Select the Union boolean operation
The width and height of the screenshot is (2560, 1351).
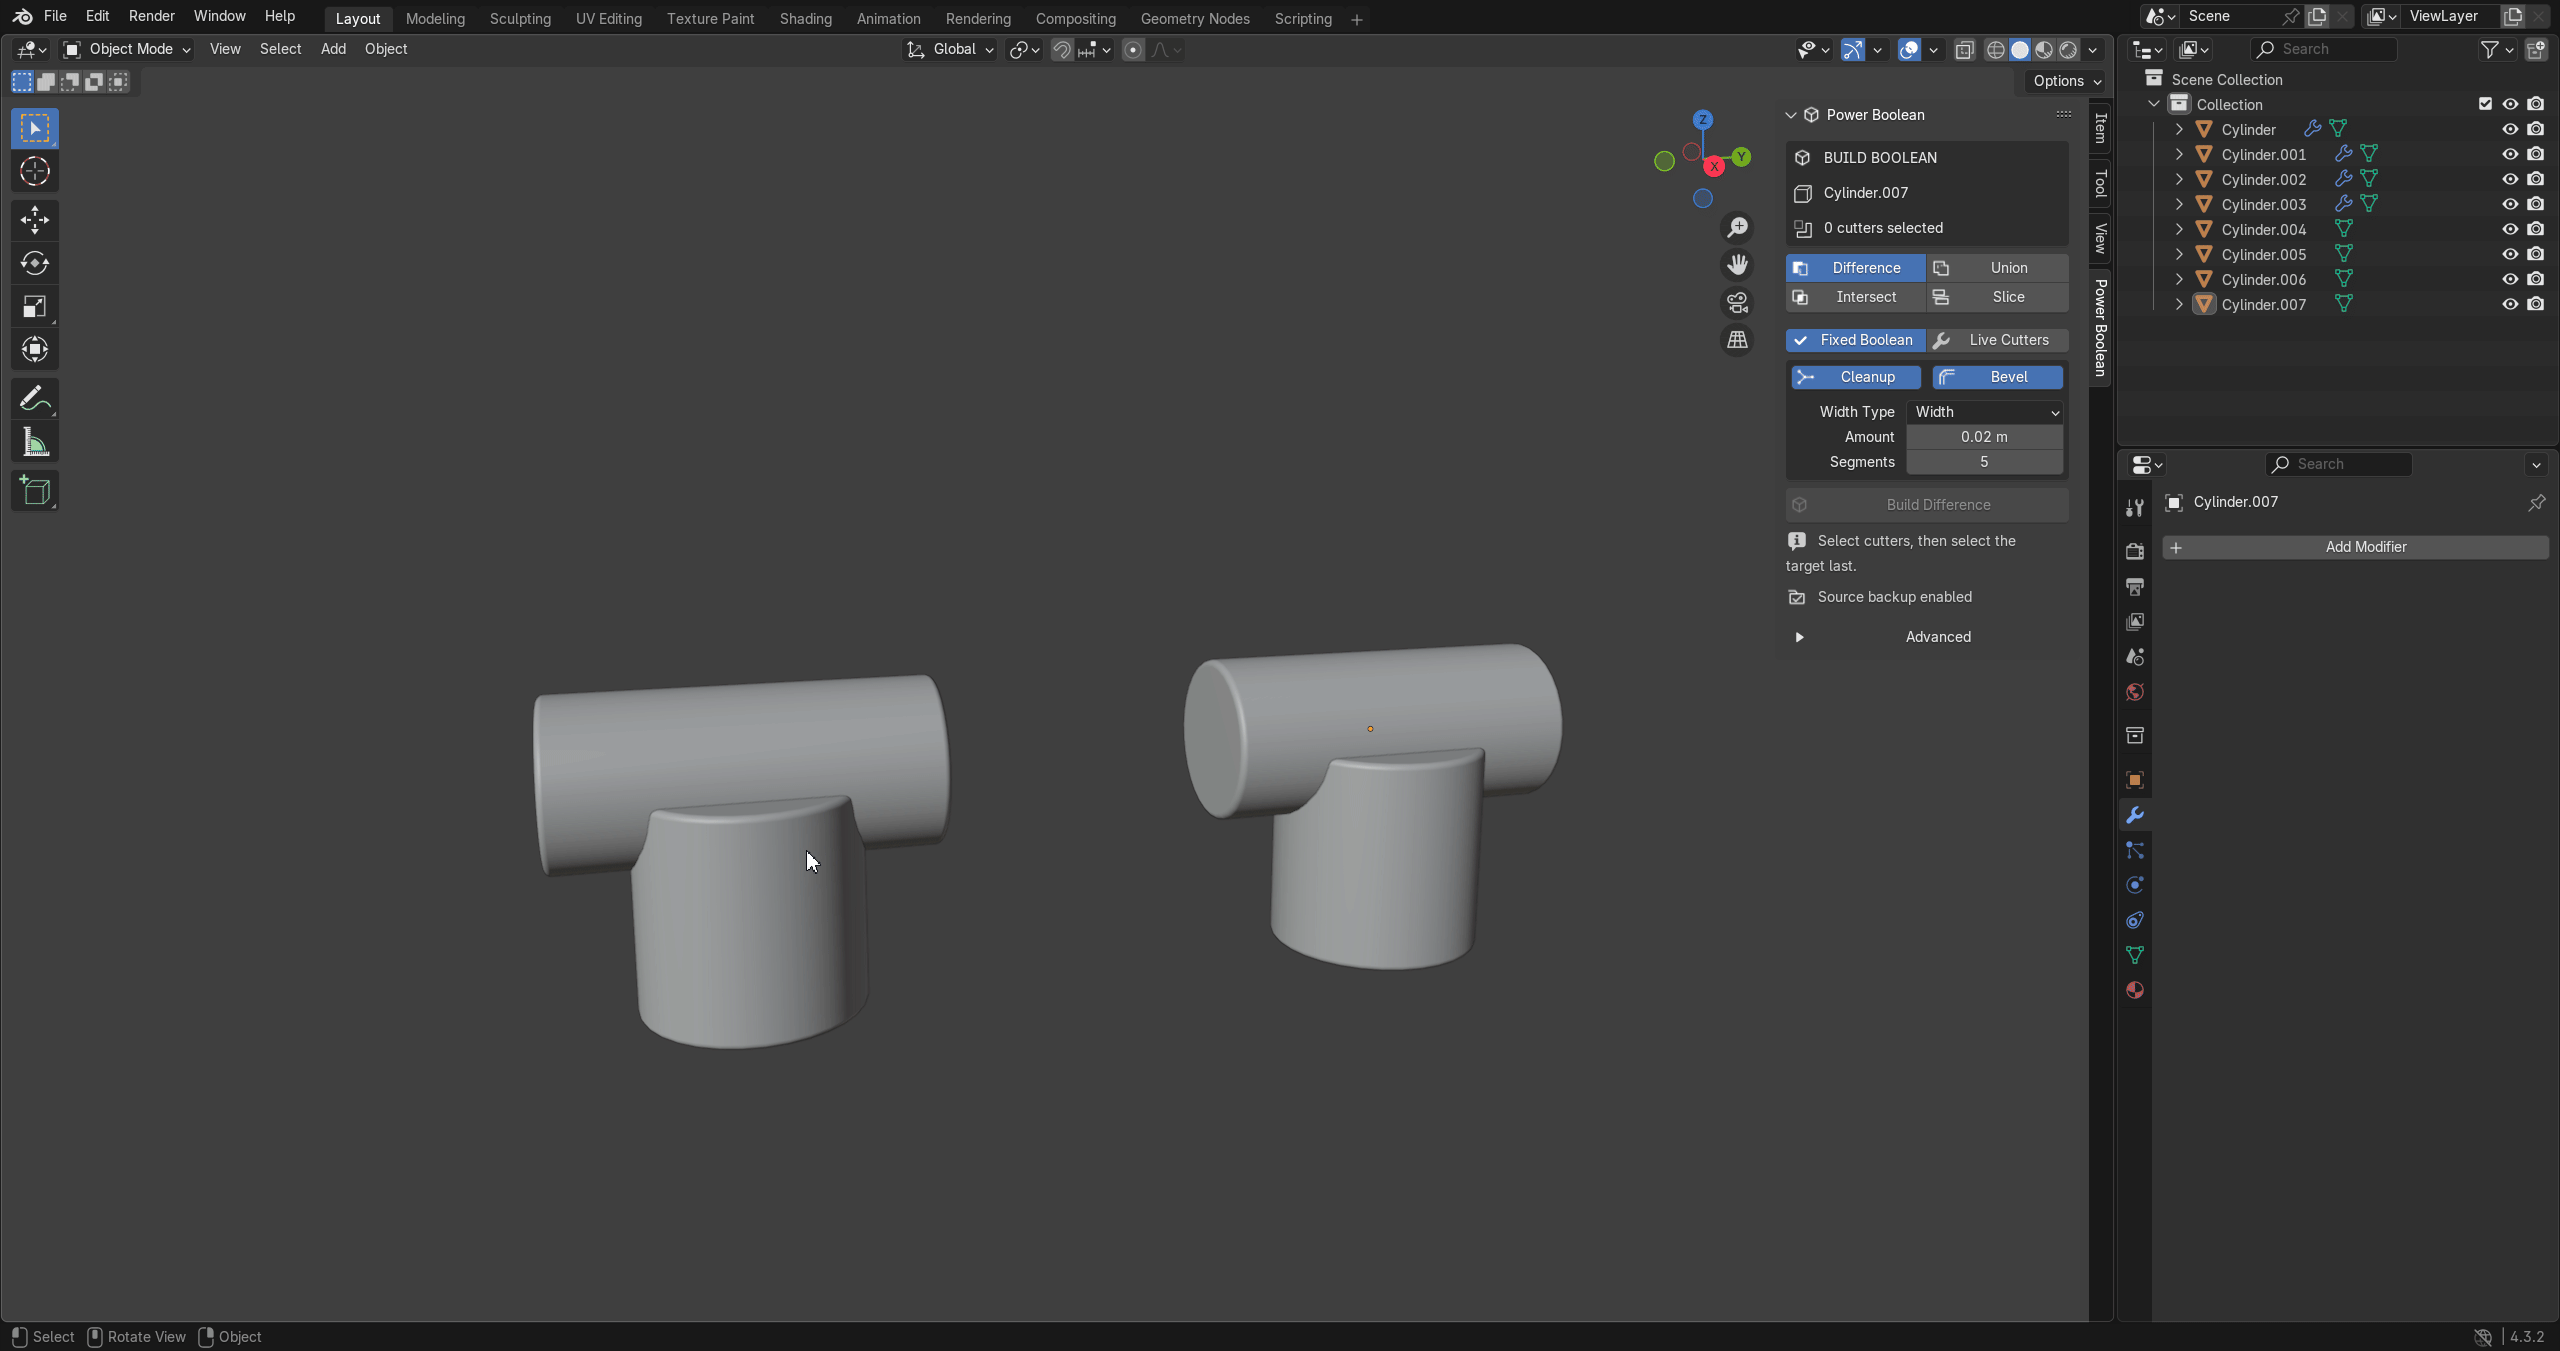tap(1997, 268)
